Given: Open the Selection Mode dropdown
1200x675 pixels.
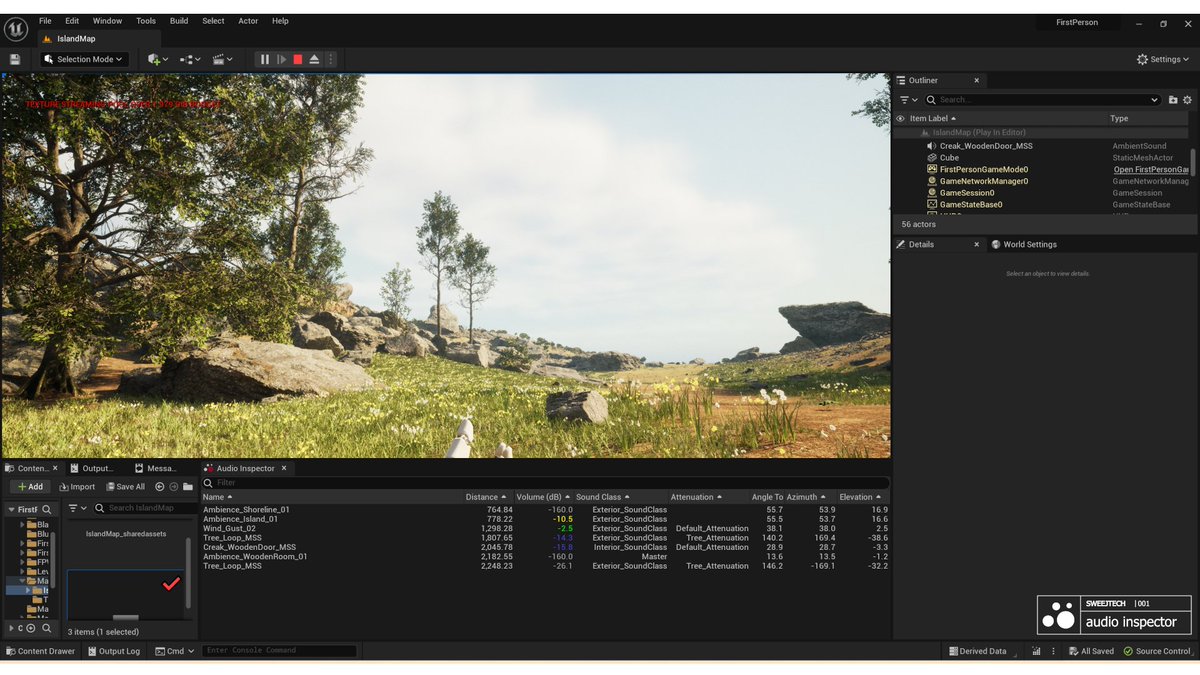Looking at the screenshot, I should click(x=84, y=60).
